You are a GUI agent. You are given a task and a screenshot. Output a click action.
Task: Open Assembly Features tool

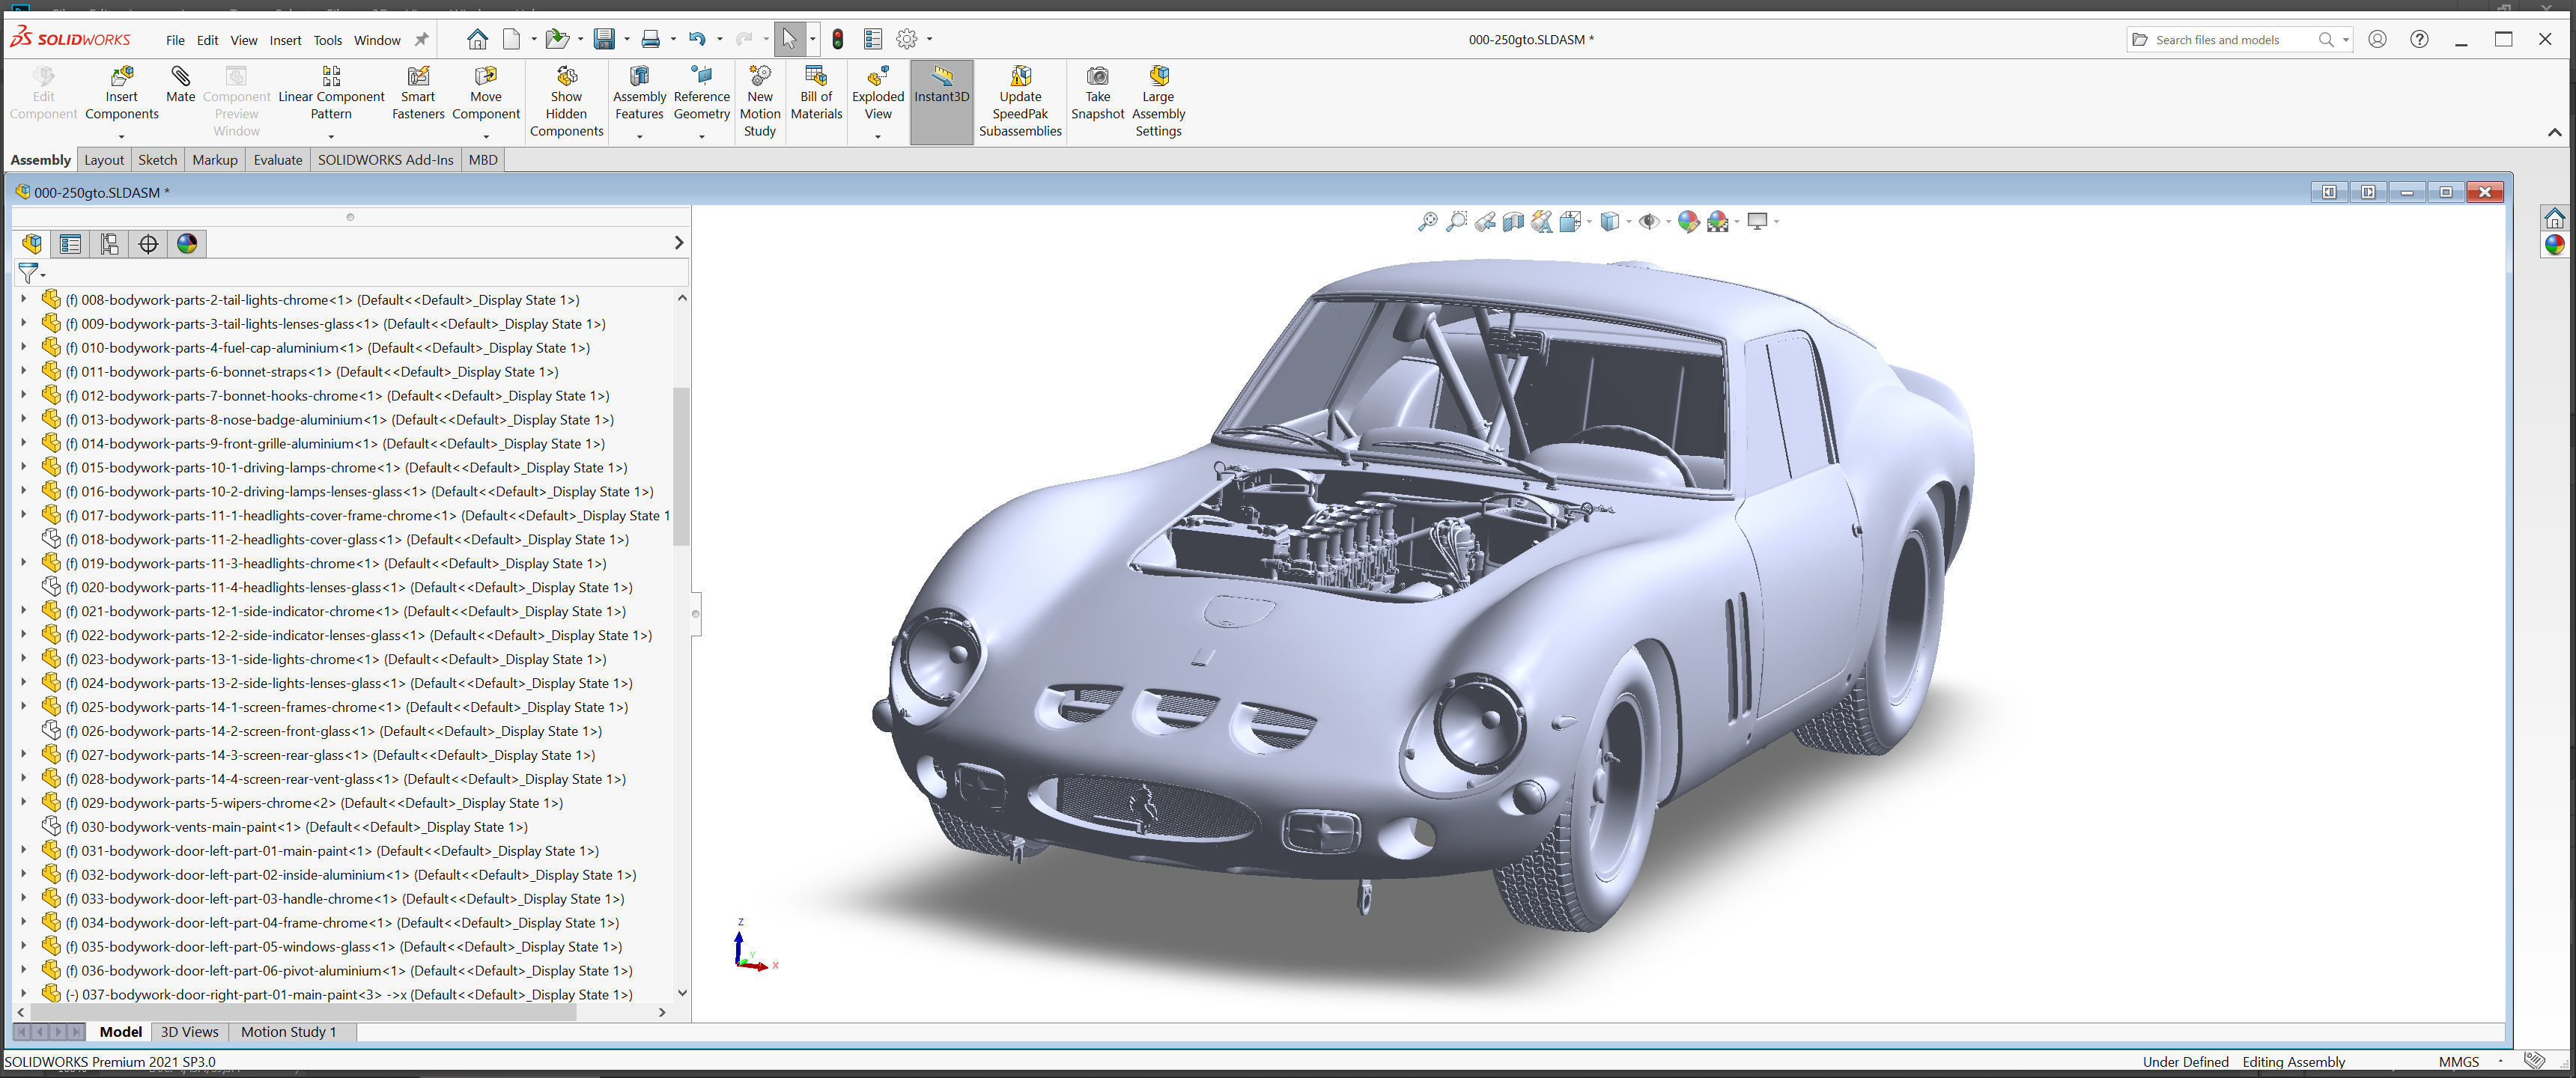click(639, 94)
